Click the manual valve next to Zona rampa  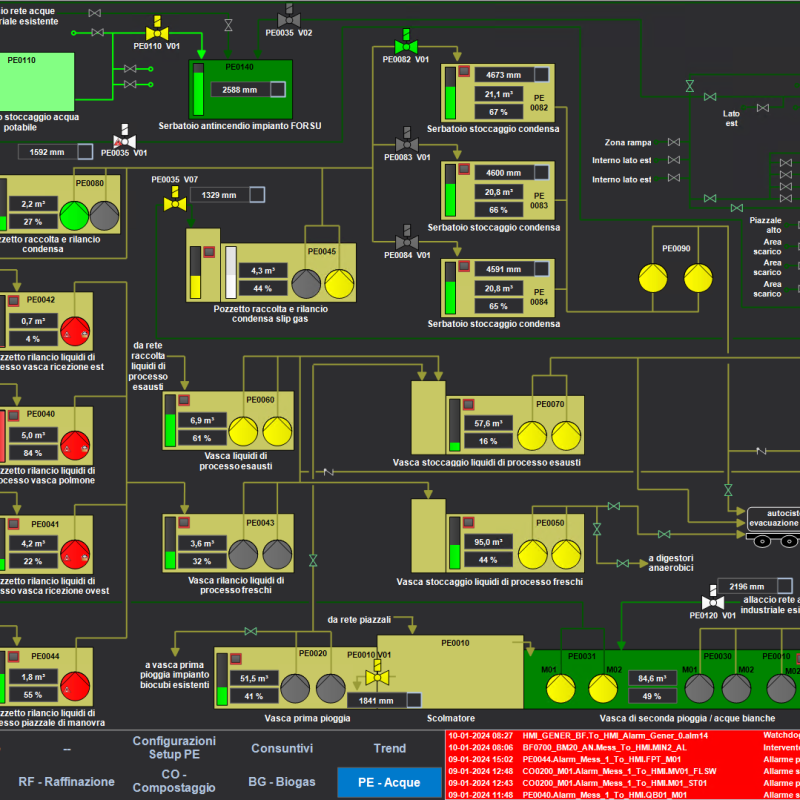(x=673, y=142)
